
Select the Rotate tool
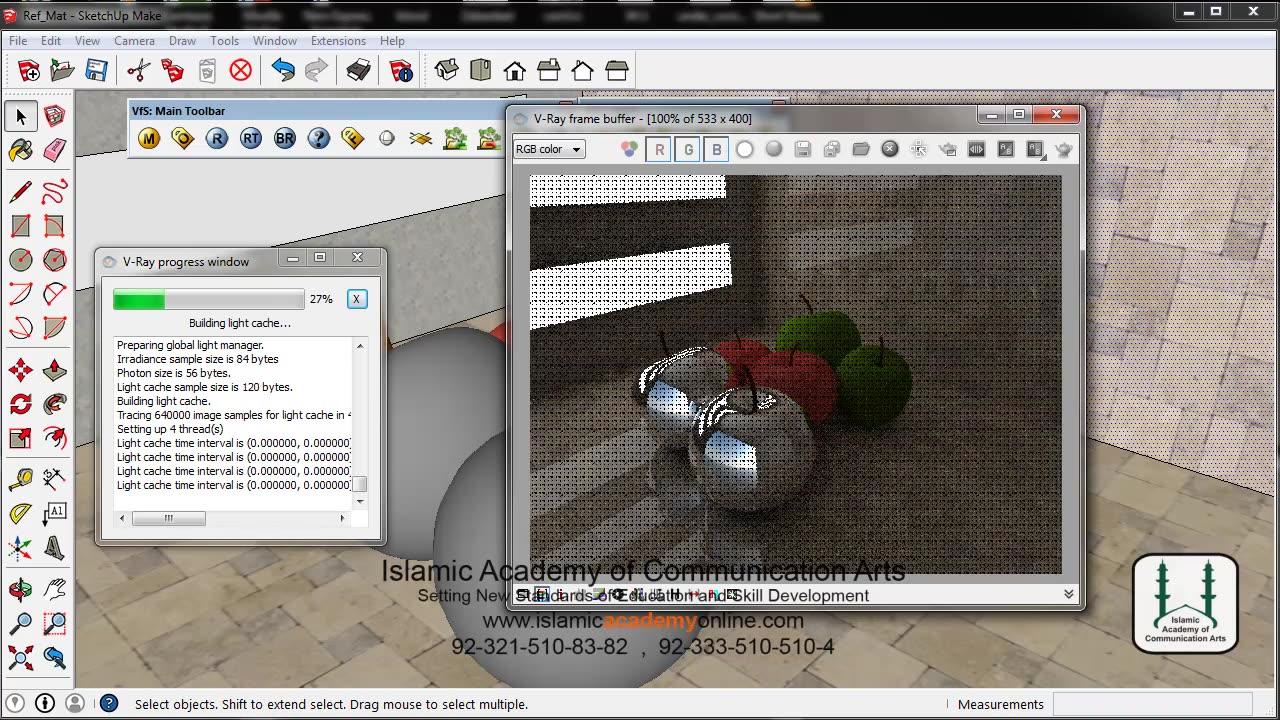pos(21,404)
